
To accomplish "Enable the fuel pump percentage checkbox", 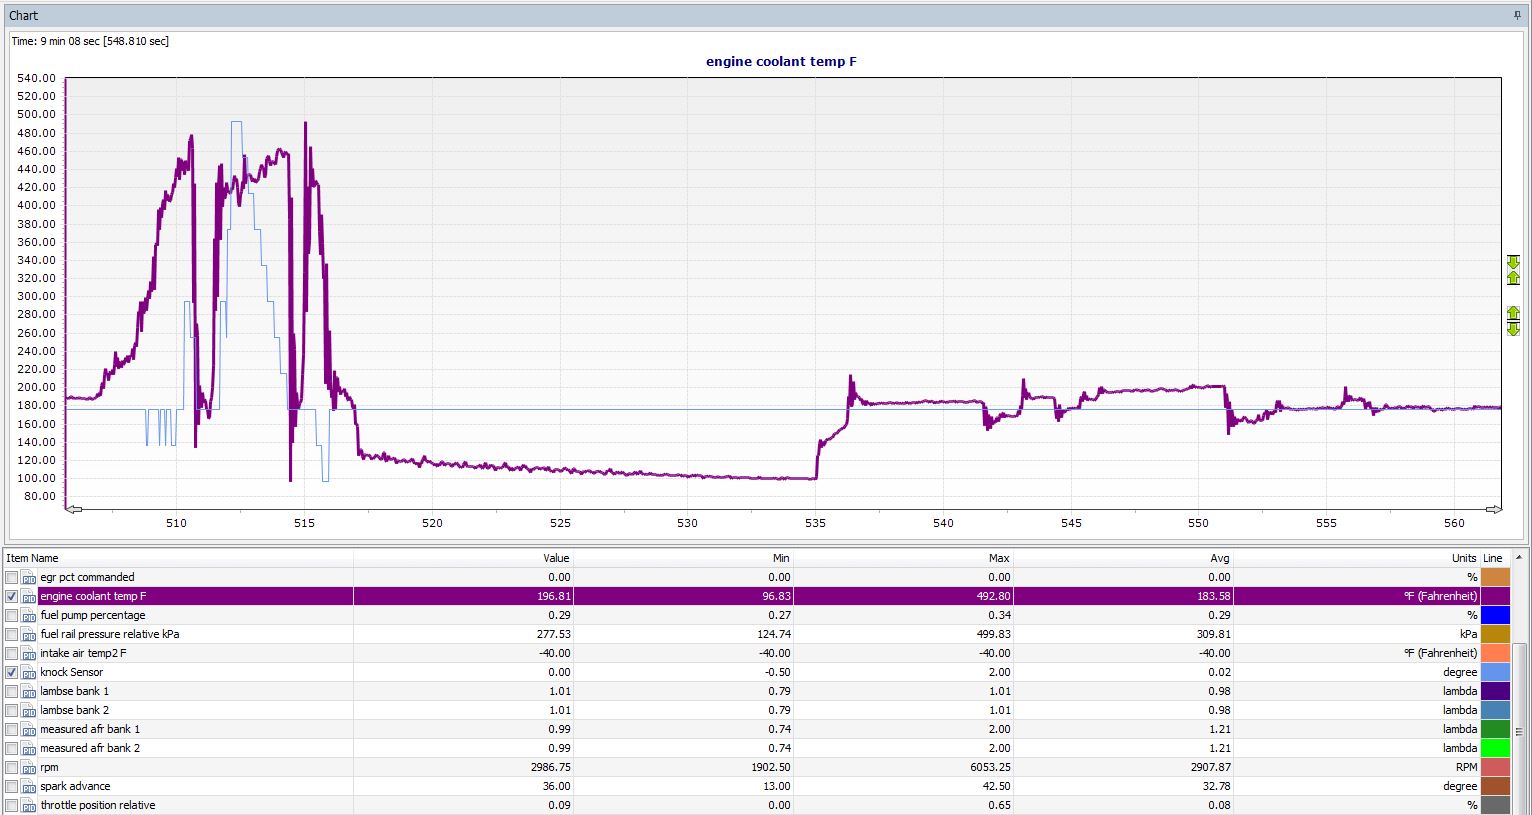I will pyautogui.click(x=12, y=615).
